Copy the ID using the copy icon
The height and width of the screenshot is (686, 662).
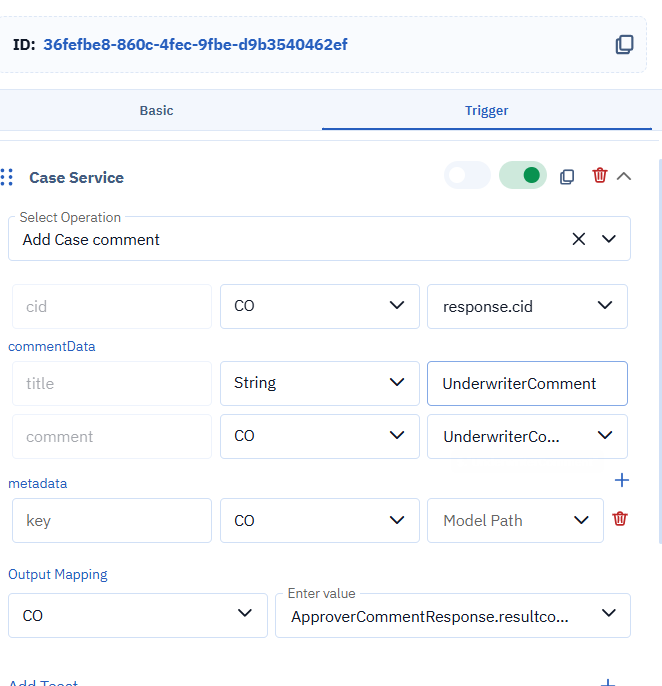click(624, 45)
